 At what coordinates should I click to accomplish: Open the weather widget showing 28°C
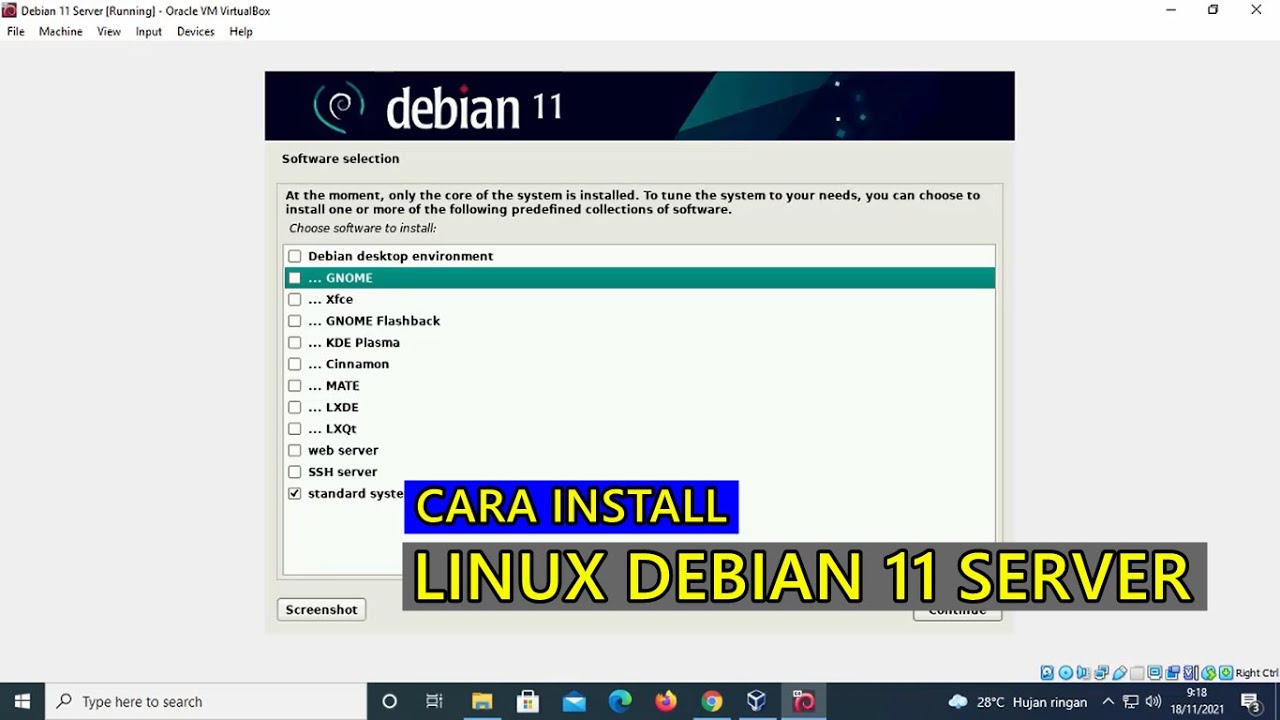point(1017,701)
